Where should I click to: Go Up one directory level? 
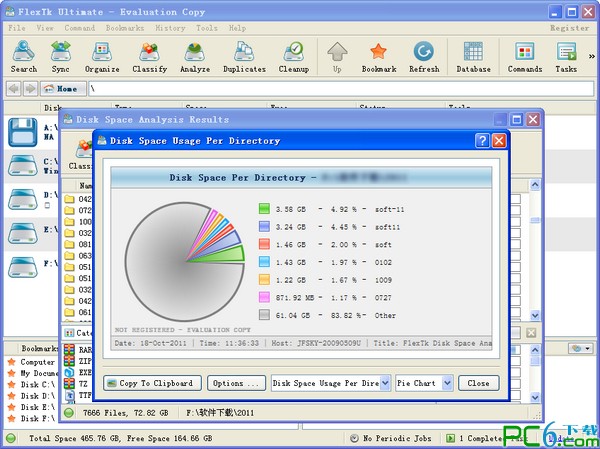click(x=337, y=57)
